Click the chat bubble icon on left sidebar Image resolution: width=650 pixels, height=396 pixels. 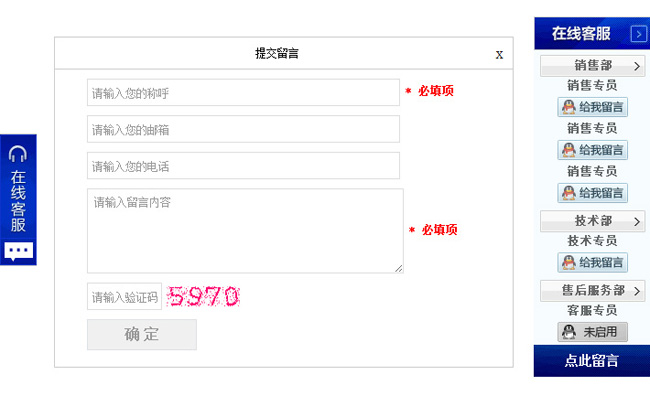(19, 251)
